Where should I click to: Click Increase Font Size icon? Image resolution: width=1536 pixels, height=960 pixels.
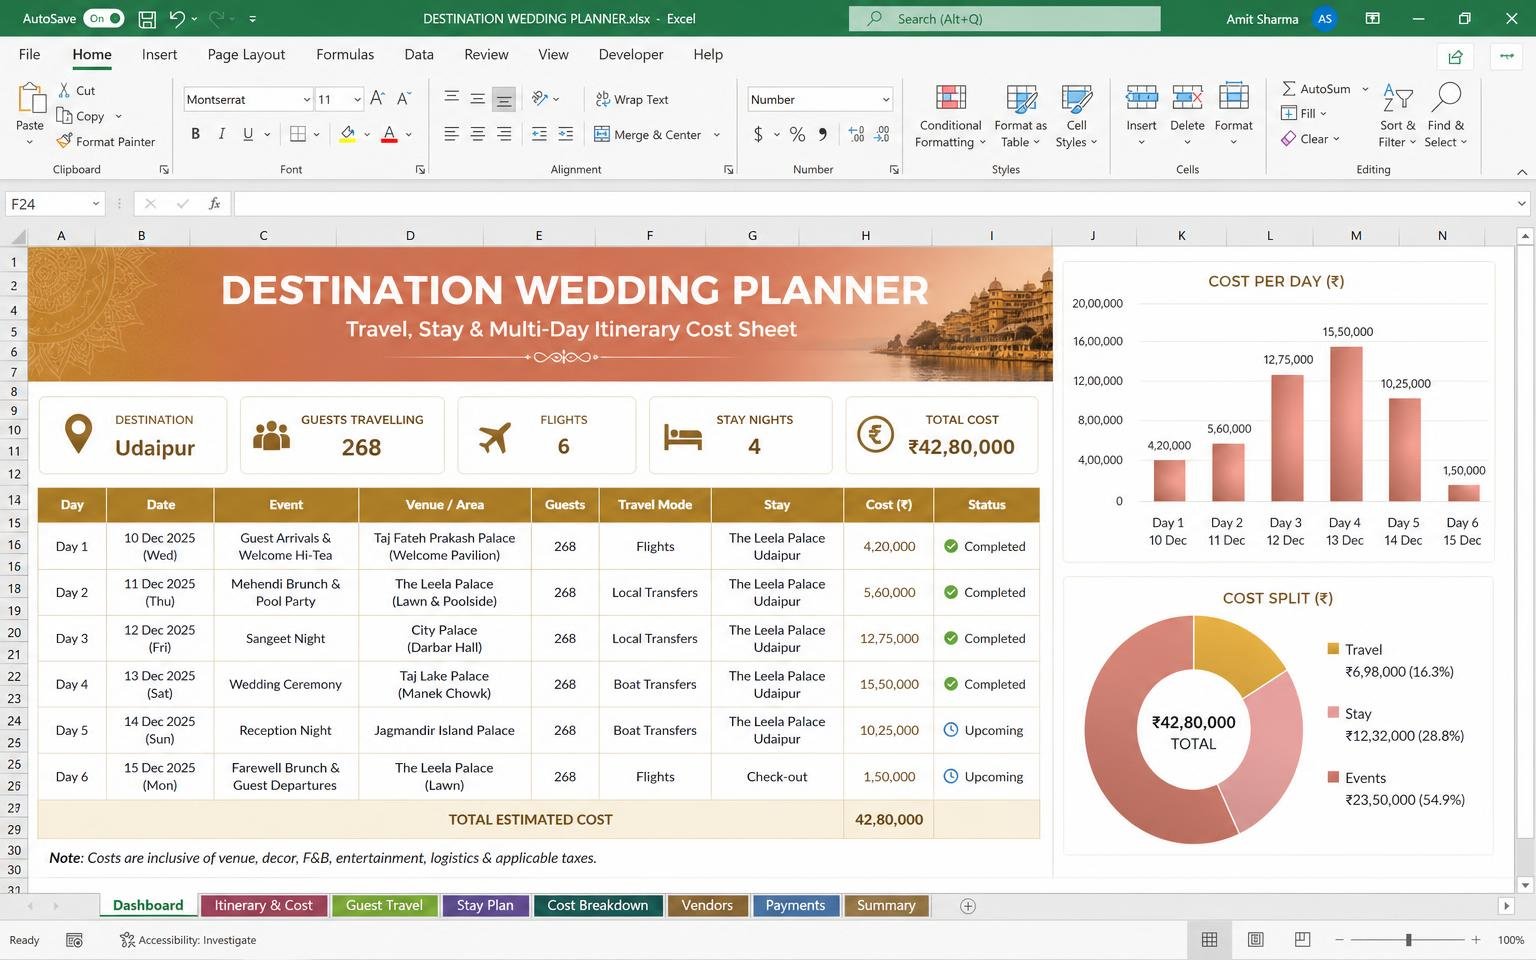377,98
